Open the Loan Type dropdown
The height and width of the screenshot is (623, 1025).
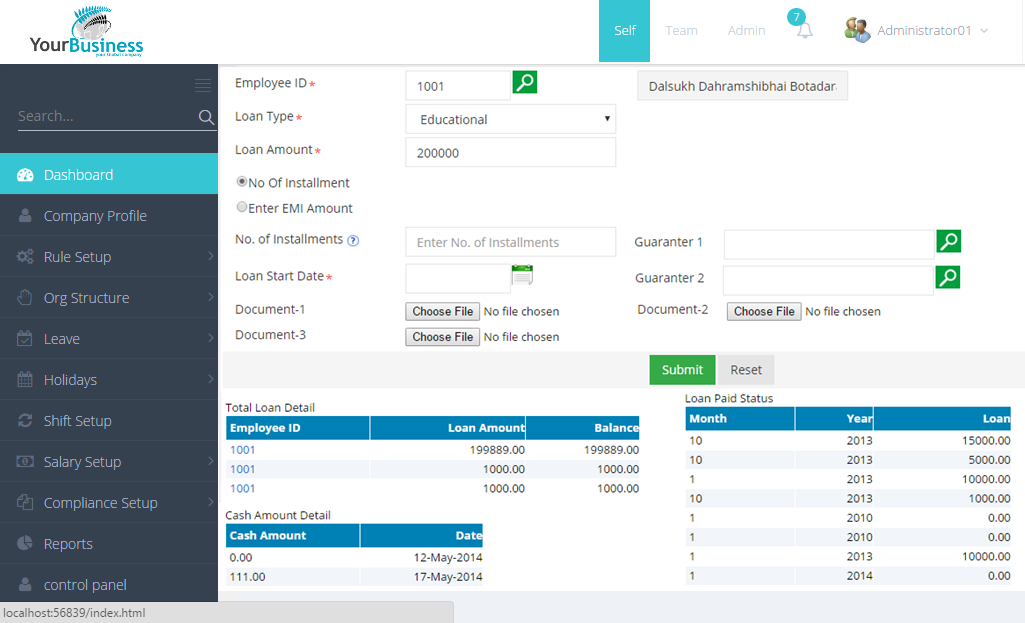510,119
